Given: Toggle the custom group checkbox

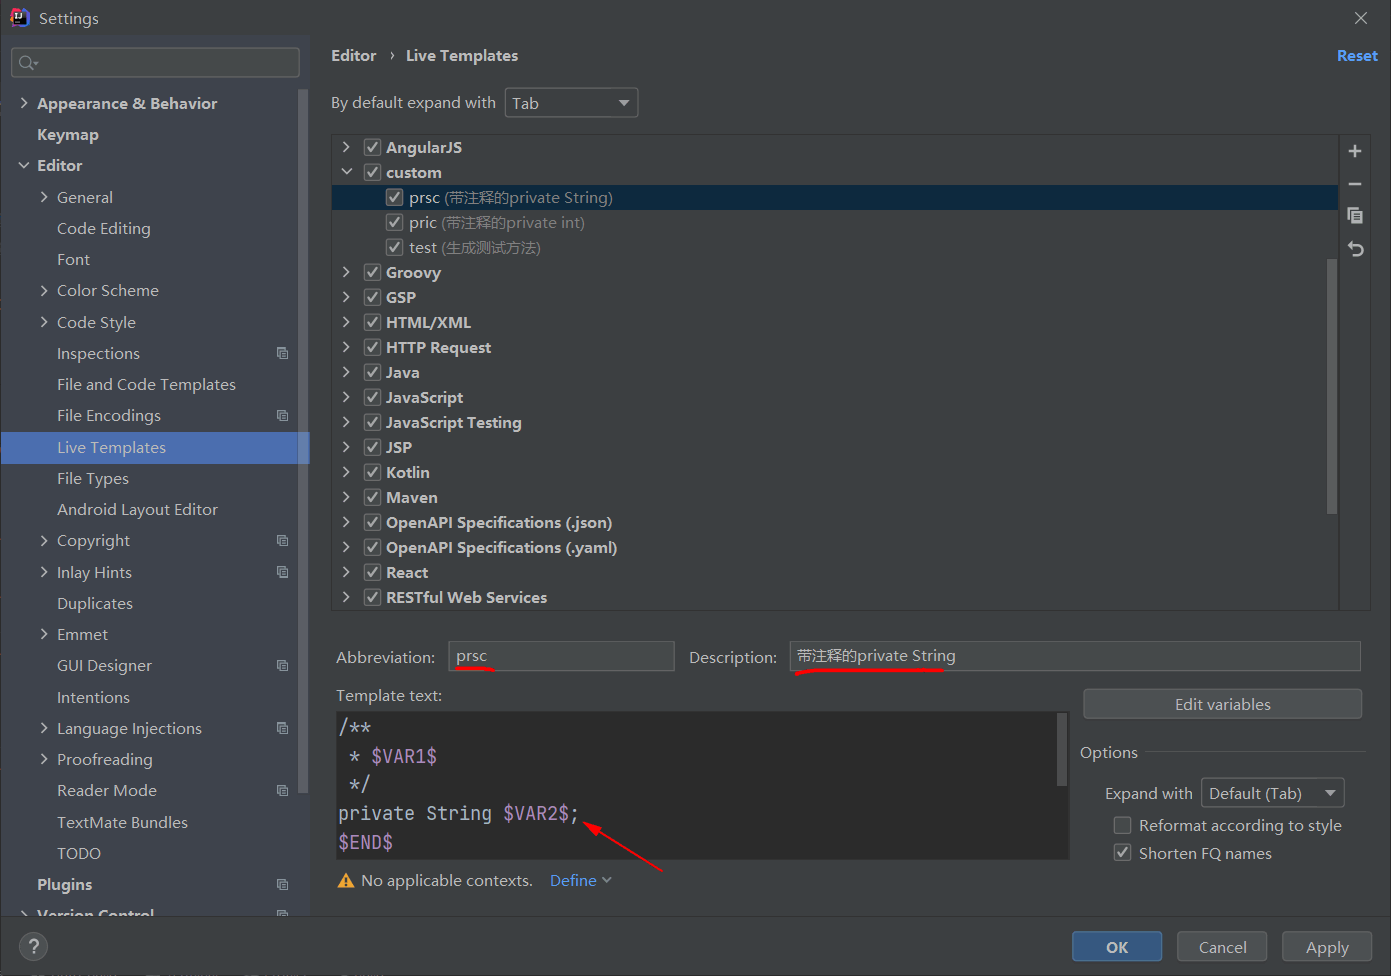Looking at the screenshot, I should coord(372,172).
